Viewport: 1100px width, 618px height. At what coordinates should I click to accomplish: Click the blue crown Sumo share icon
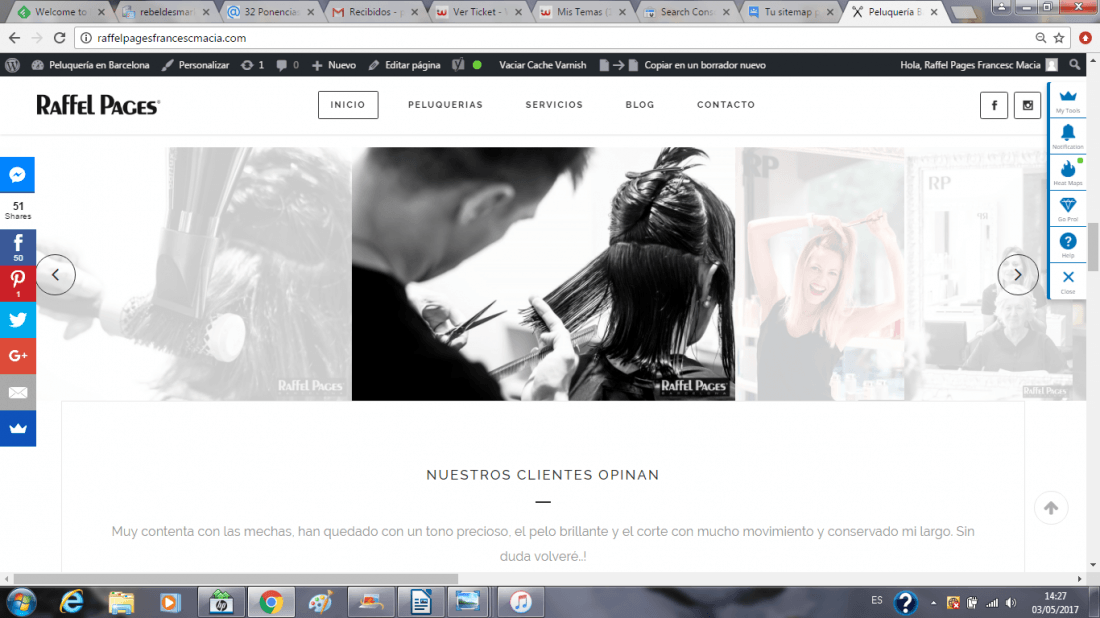18,429
